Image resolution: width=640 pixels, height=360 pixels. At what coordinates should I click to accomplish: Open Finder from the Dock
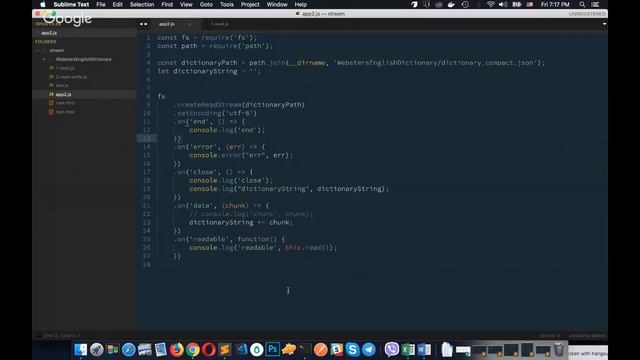80,350
